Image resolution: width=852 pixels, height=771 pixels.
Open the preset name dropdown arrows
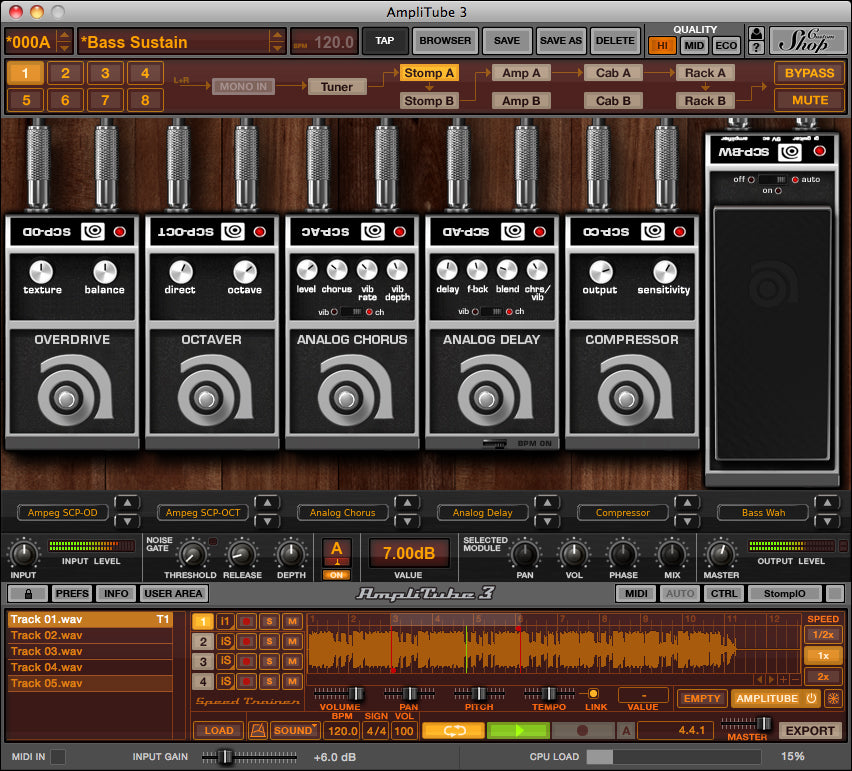(x=277, y=41)
